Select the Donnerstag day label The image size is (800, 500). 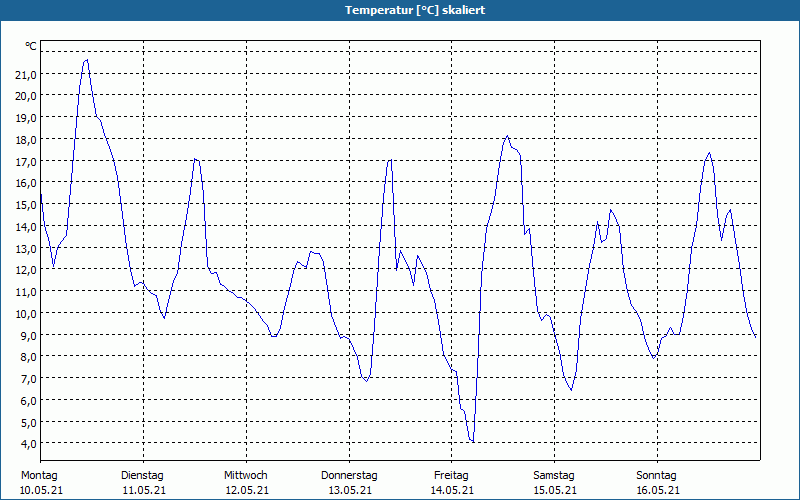349,475
